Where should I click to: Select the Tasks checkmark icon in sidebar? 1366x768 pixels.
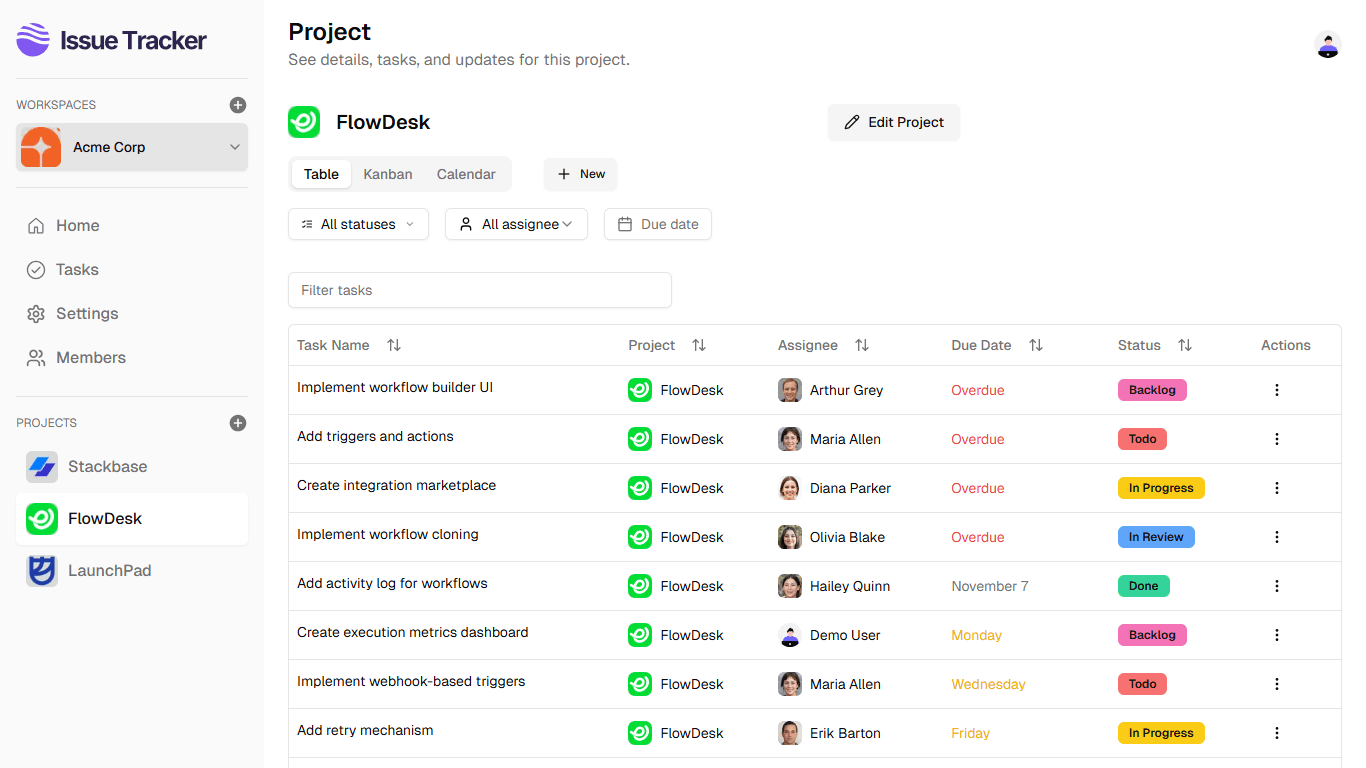point(37,269)
